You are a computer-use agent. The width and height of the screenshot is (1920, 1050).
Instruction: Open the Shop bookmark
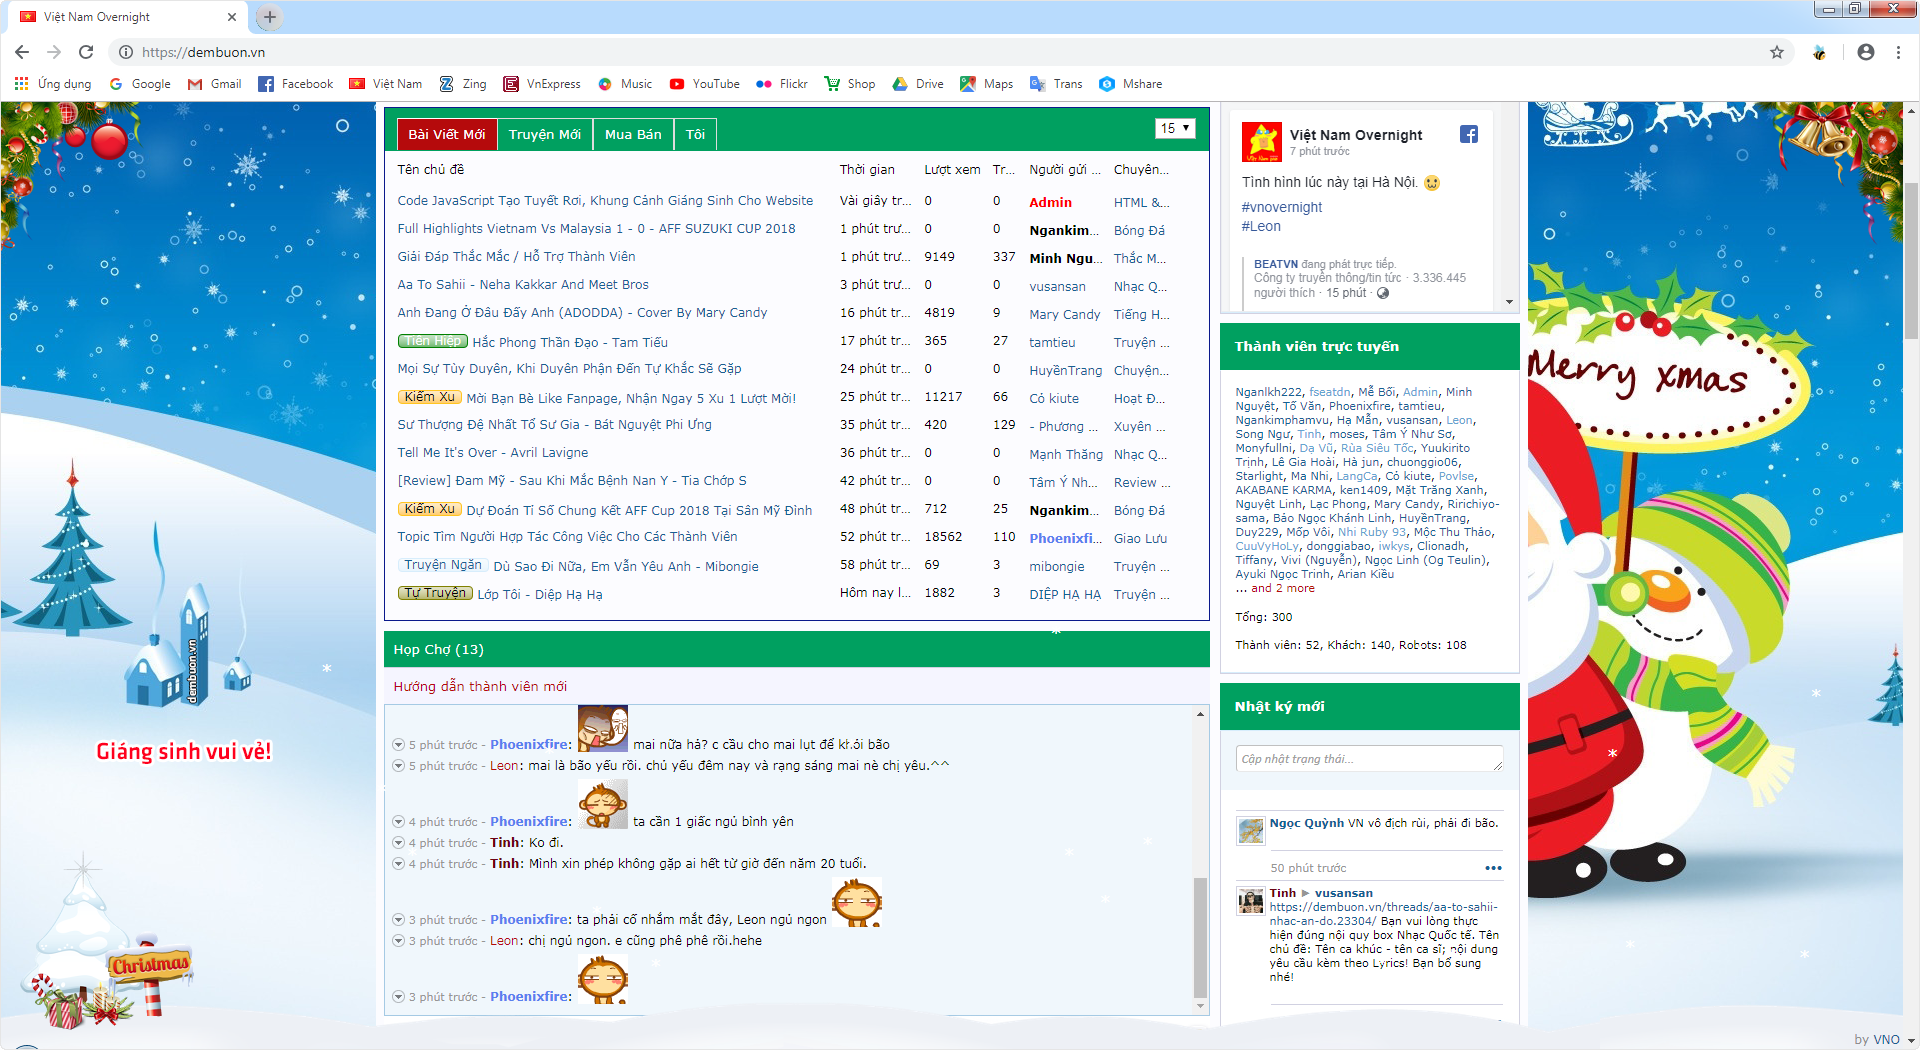(850, 84)
